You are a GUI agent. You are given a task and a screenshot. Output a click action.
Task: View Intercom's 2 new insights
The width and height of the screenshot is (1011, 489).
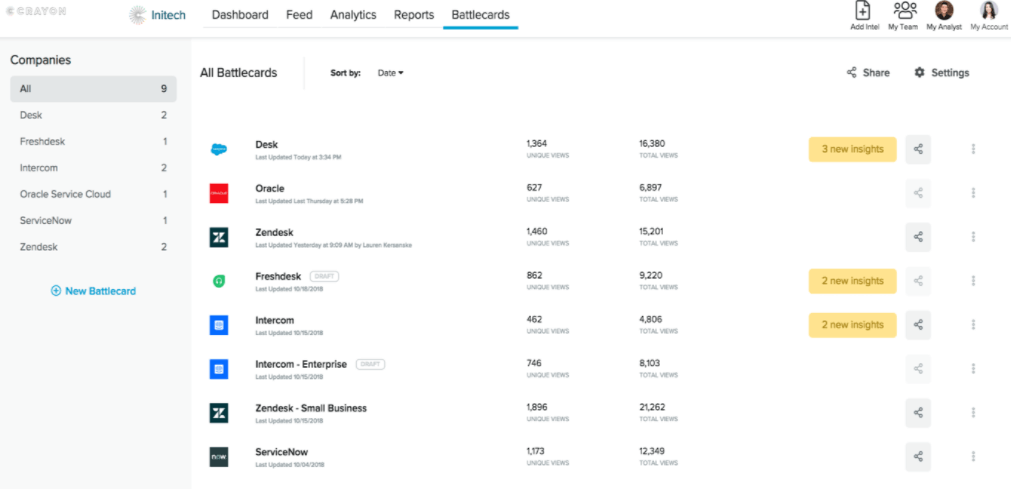tap(852, 324)
